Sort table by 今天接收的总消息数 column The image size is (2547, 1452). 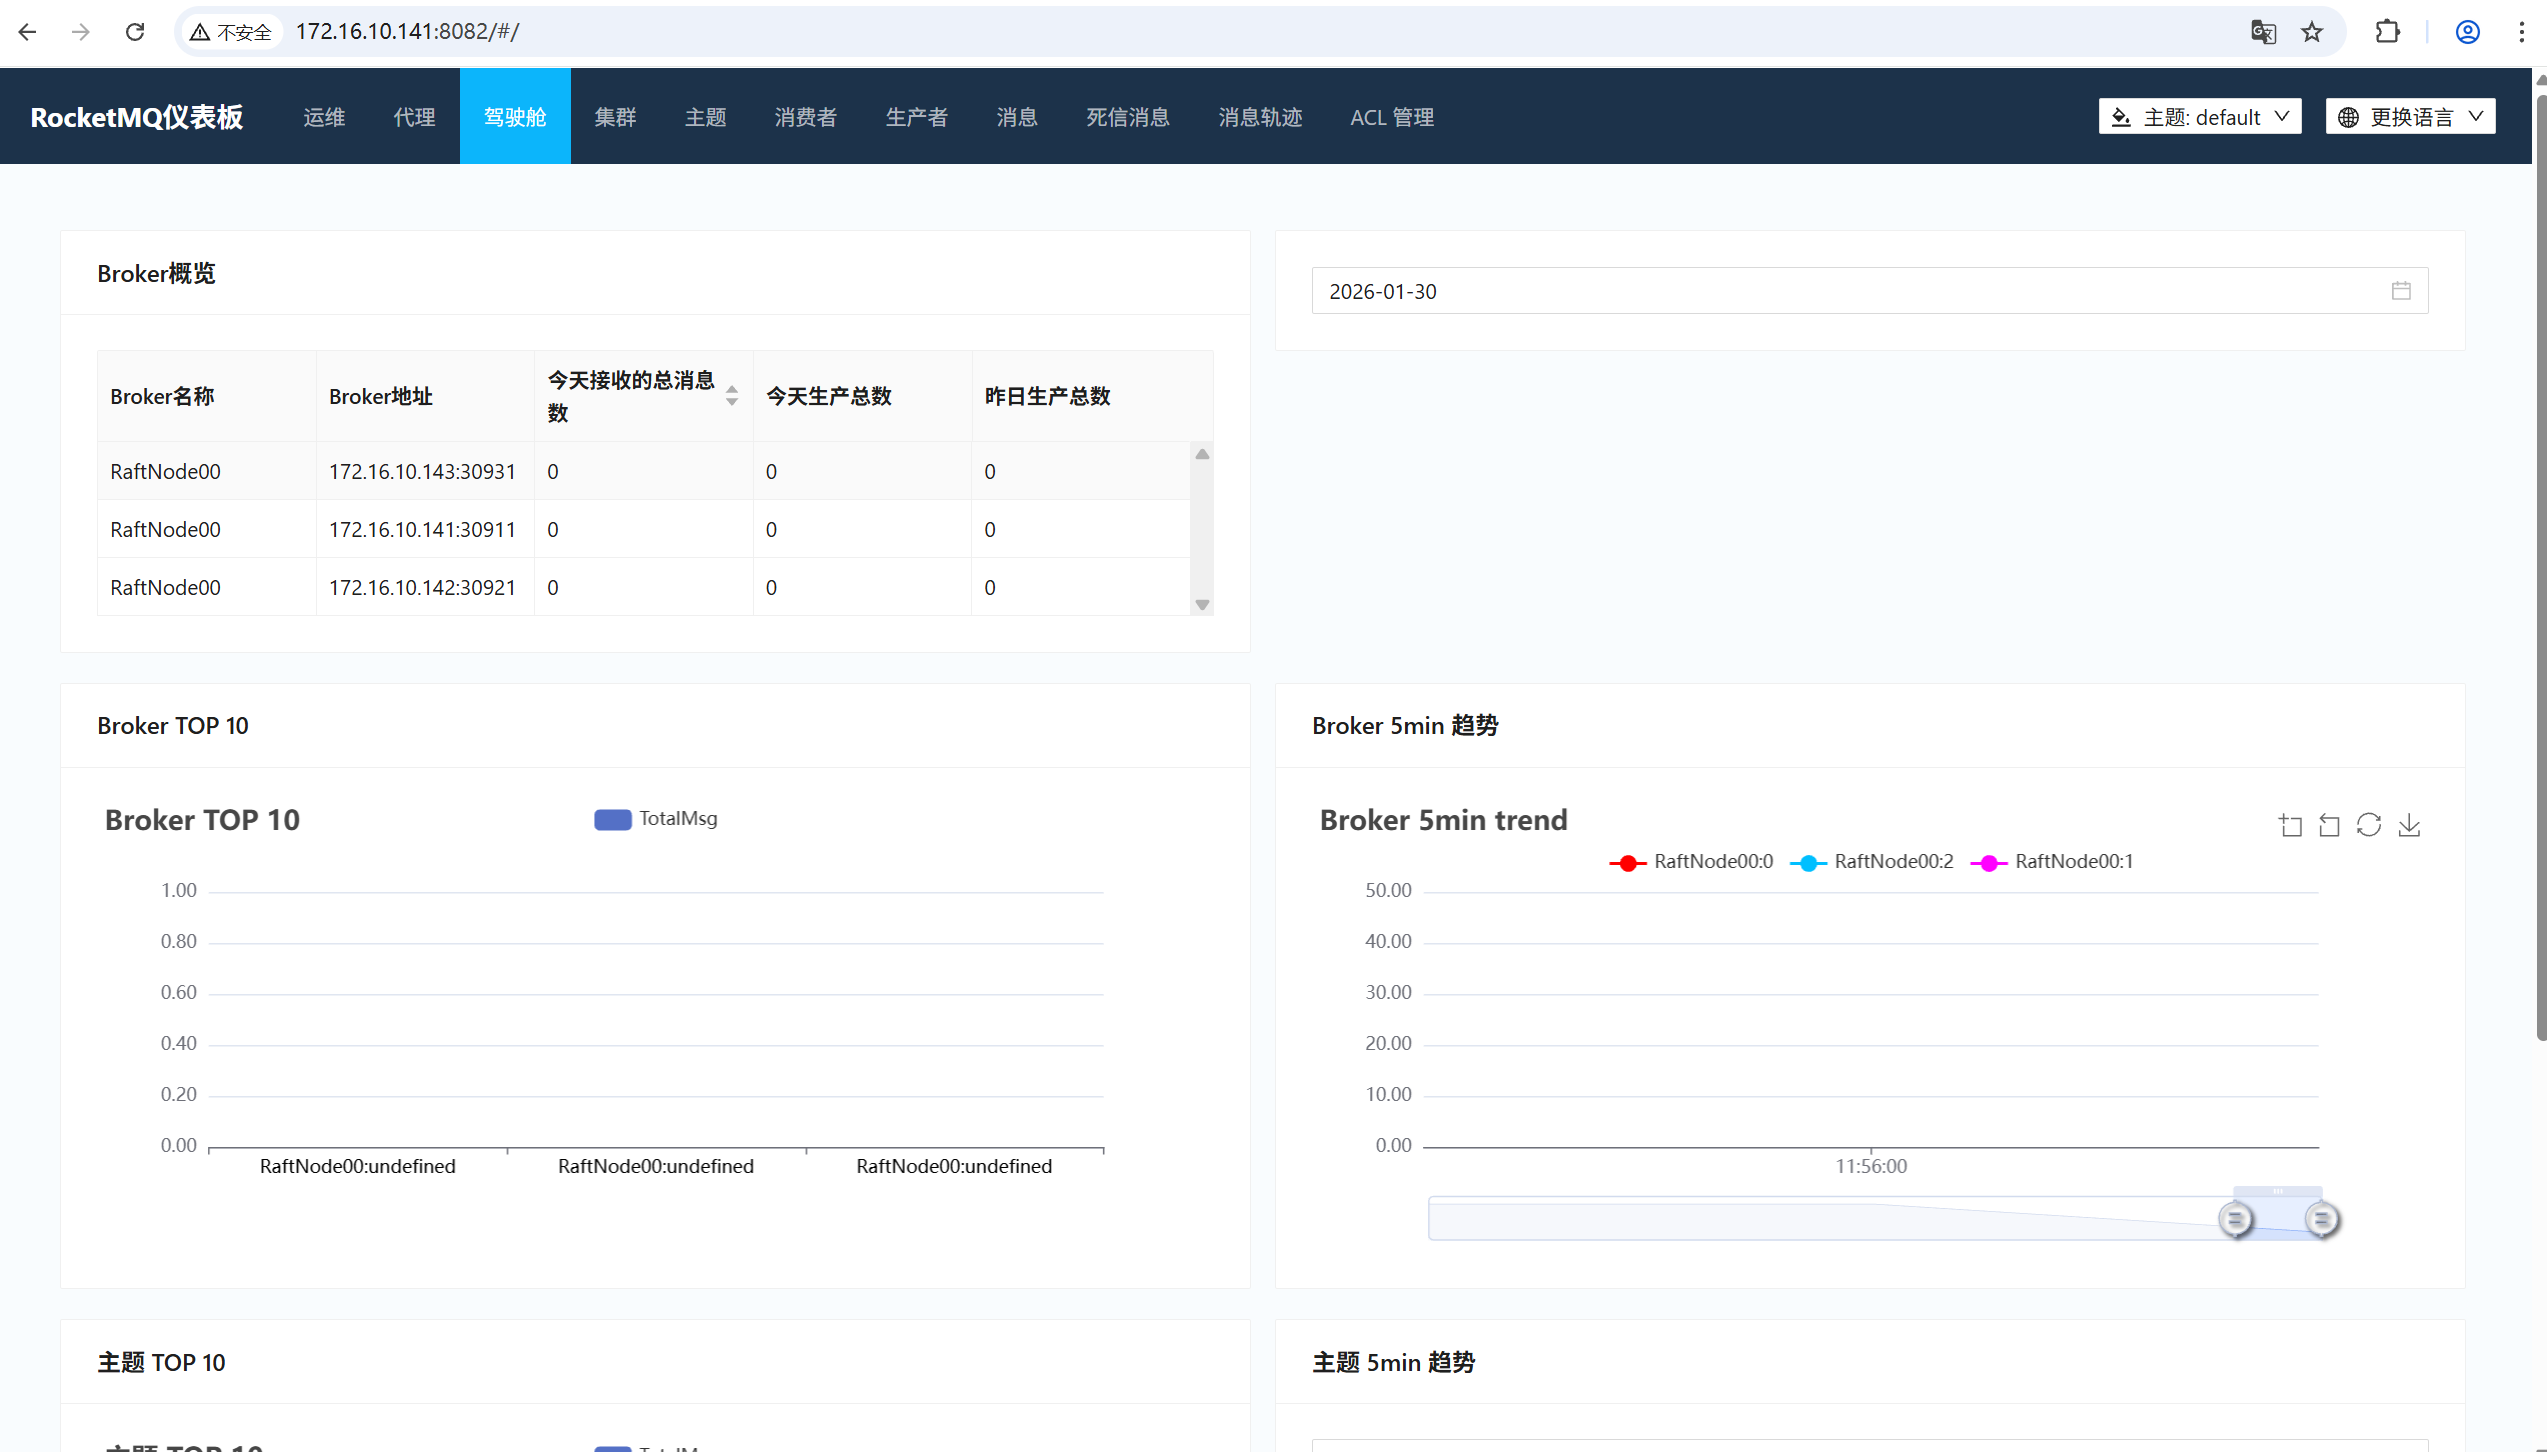(x=731, y=396)
